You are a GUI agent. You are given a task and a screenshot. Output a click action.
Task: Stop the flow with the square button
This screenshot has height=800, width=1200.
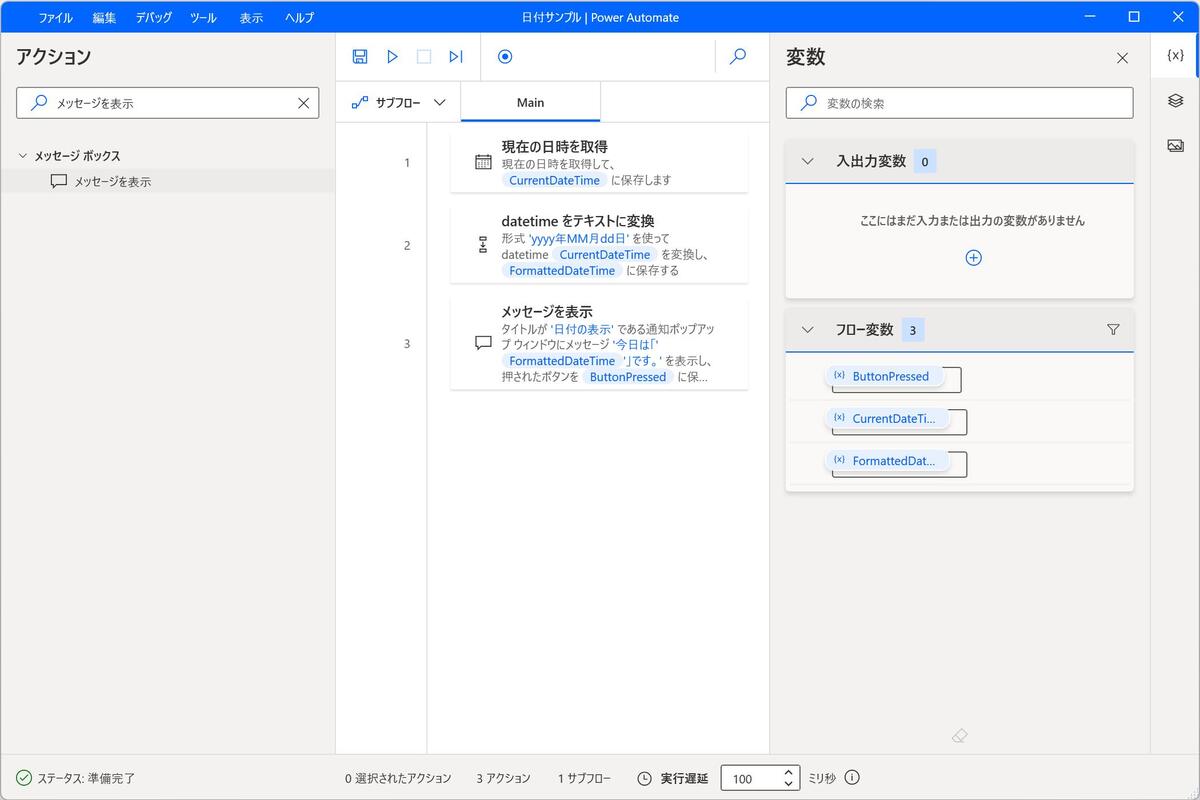coord(424,57)
